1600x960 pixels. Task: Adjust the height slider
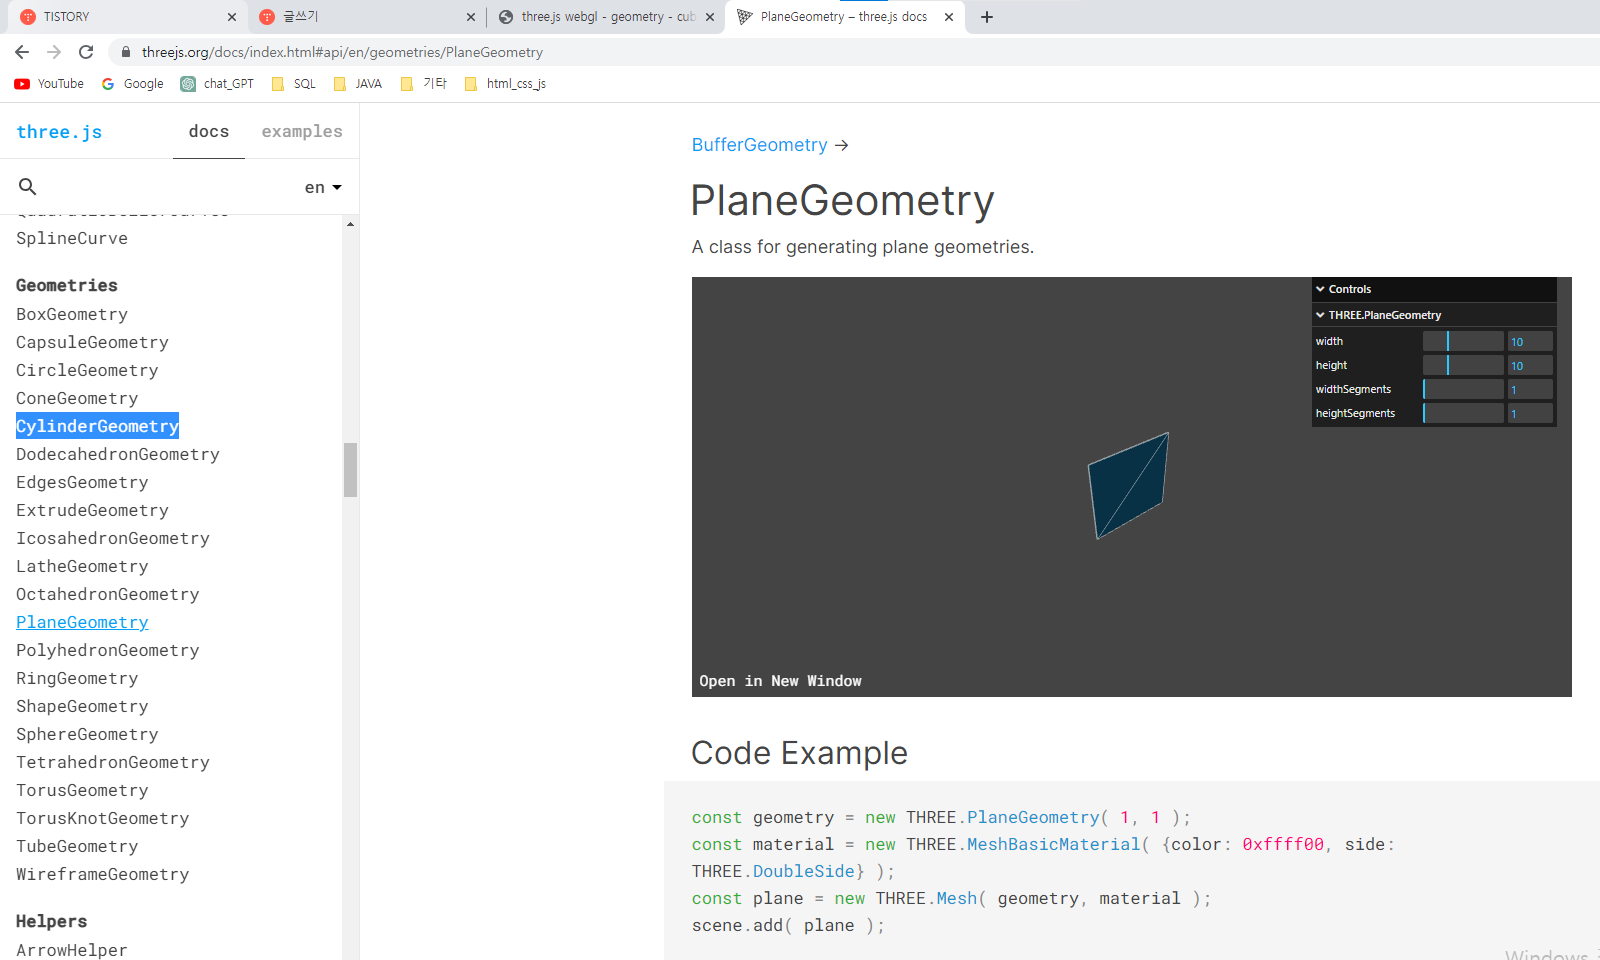click(x=1463, y=365)
